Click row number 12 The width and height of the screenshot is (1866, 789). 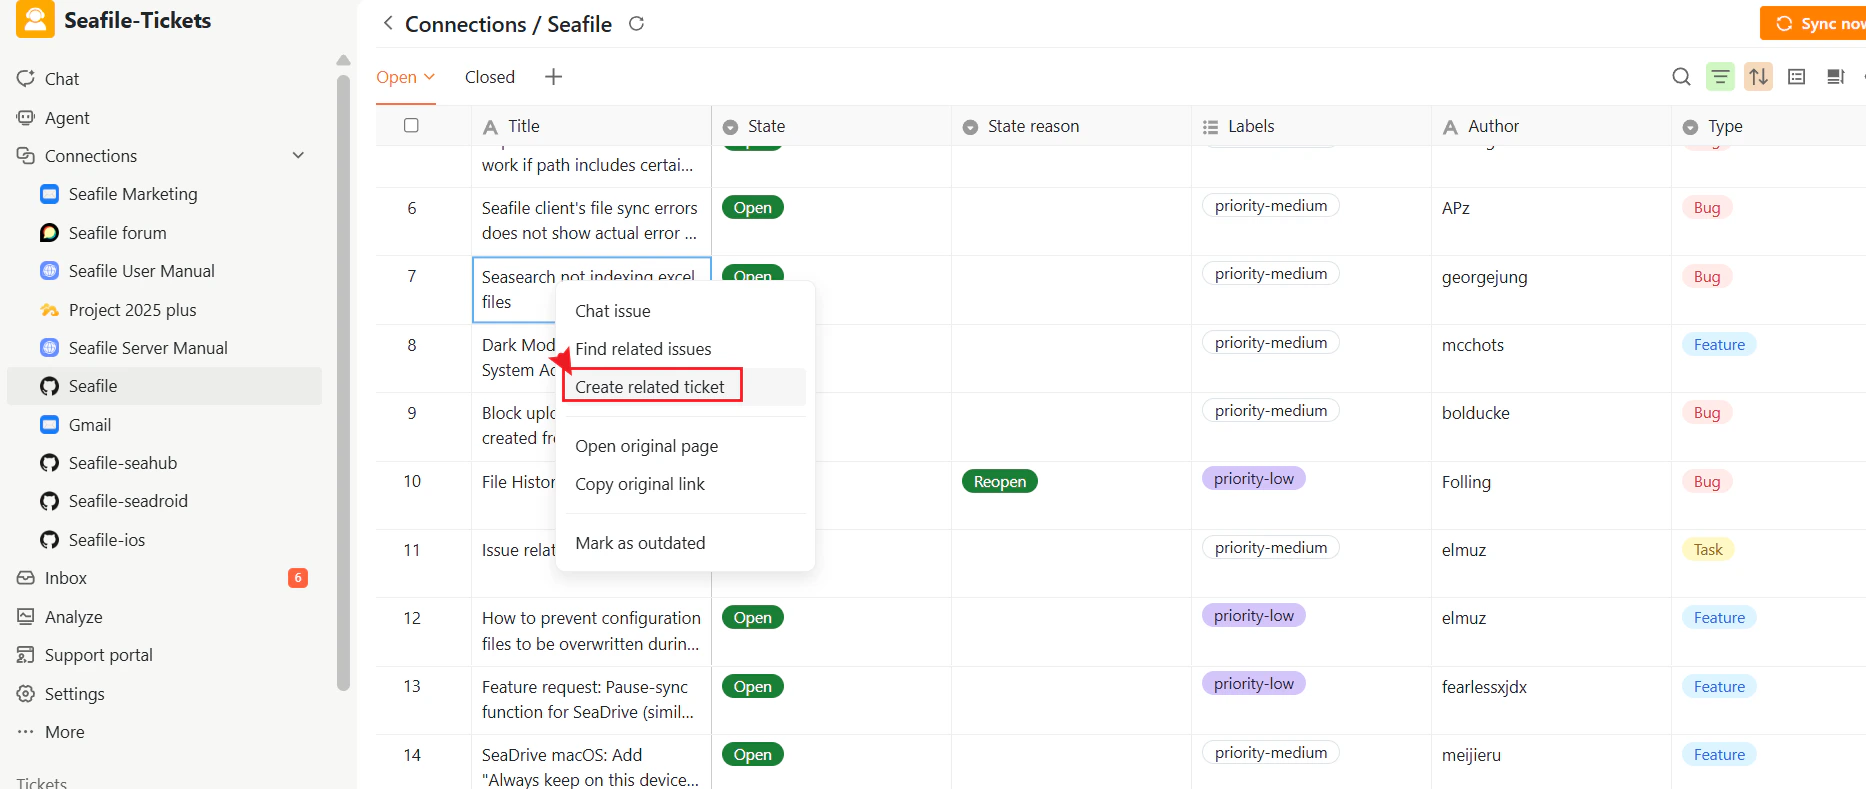[412, 618]
